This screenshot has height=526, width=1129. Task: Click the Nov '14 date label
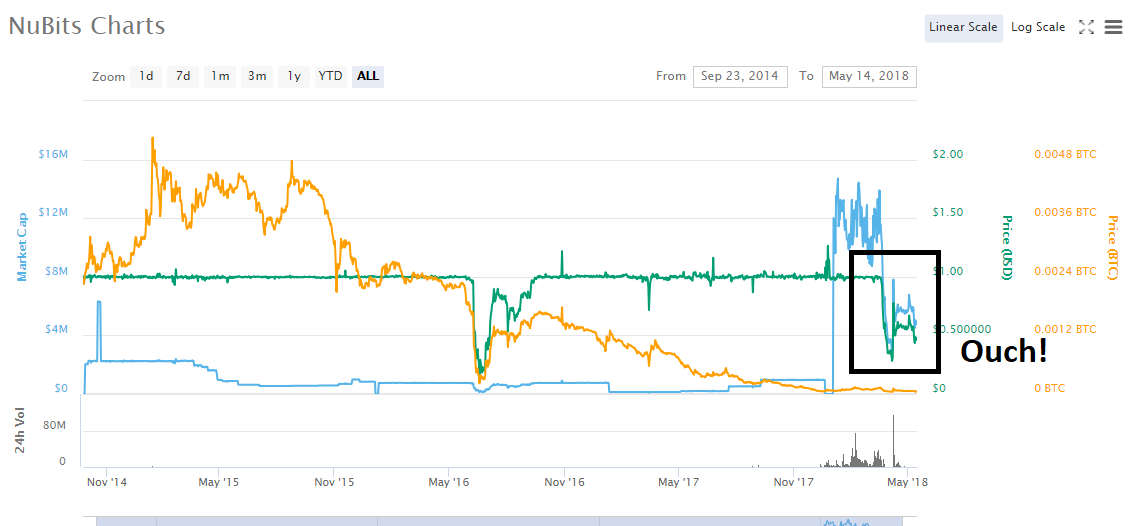pos(107,481)
